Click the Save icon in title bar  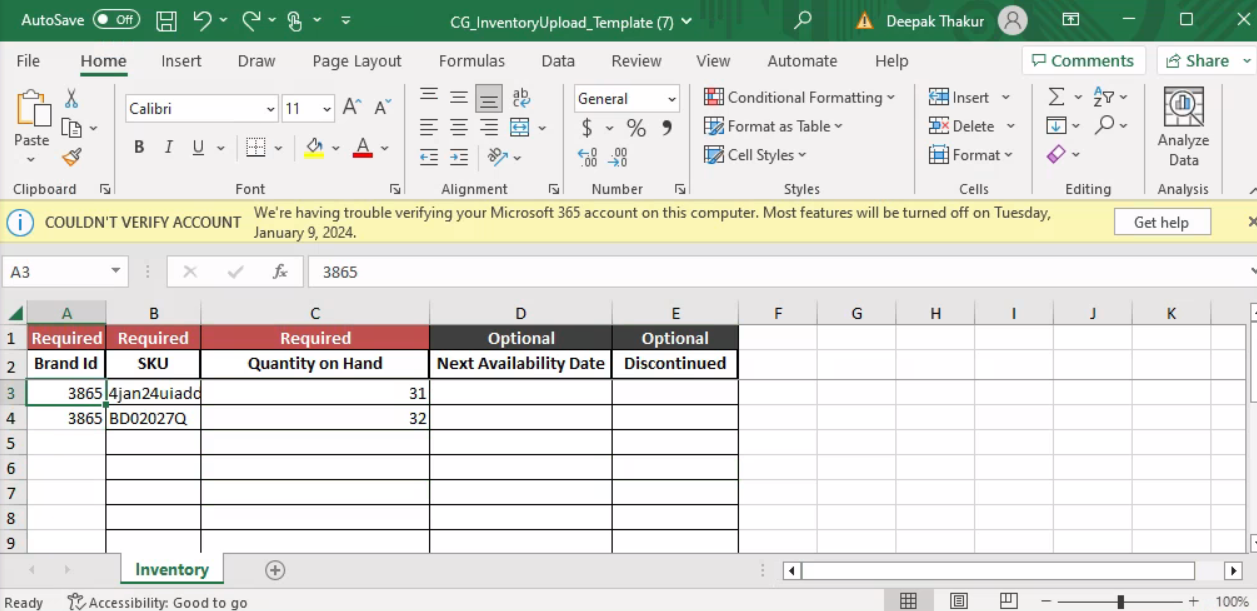tap(167, 20)
